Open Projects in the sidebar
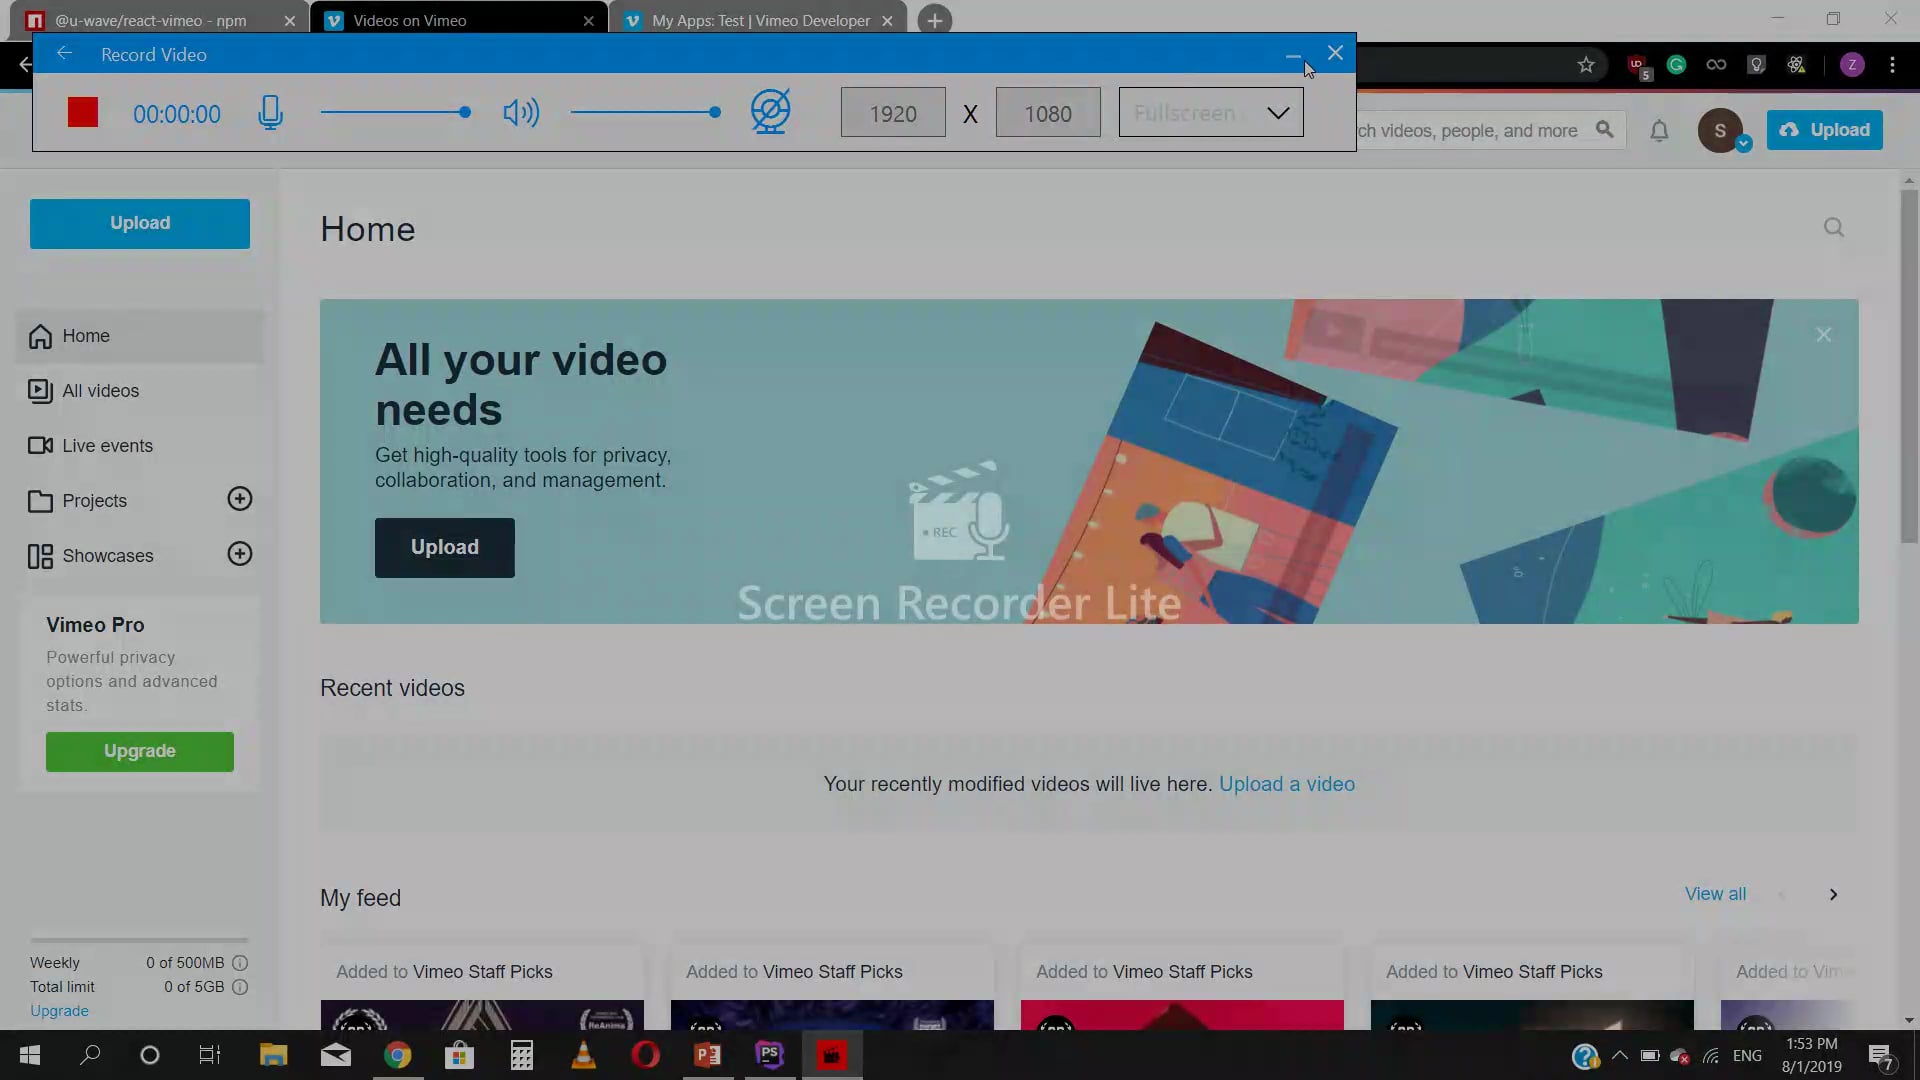 [x=94, y=501]
